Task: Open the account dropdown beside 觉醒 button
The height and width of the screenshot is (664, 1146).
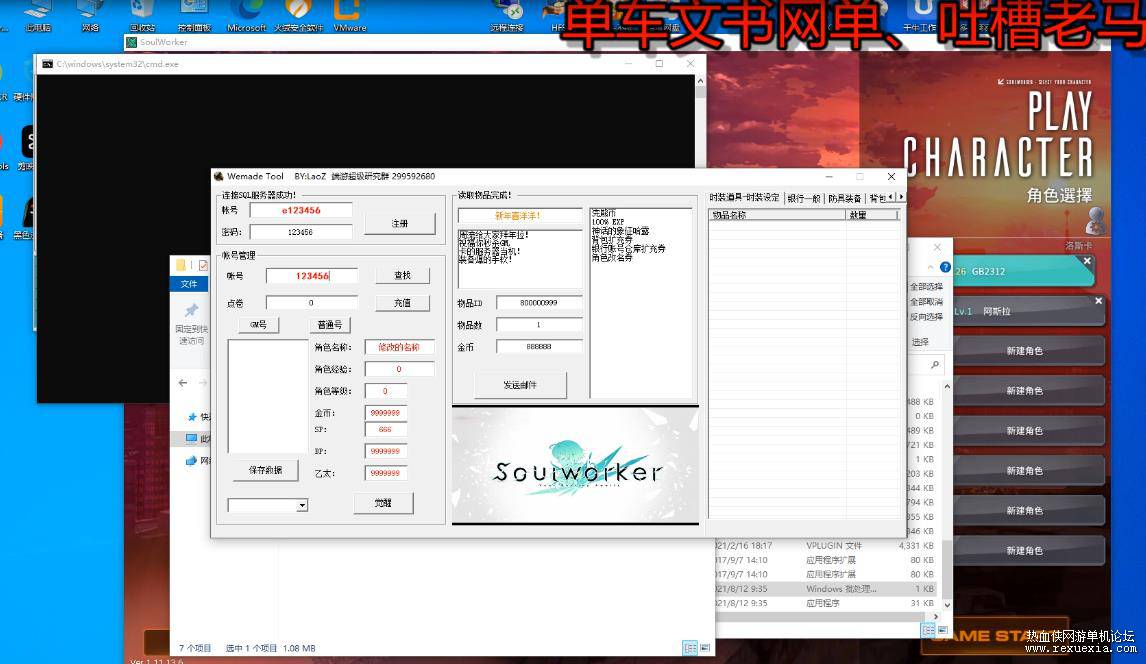Action: click(302, 505)
